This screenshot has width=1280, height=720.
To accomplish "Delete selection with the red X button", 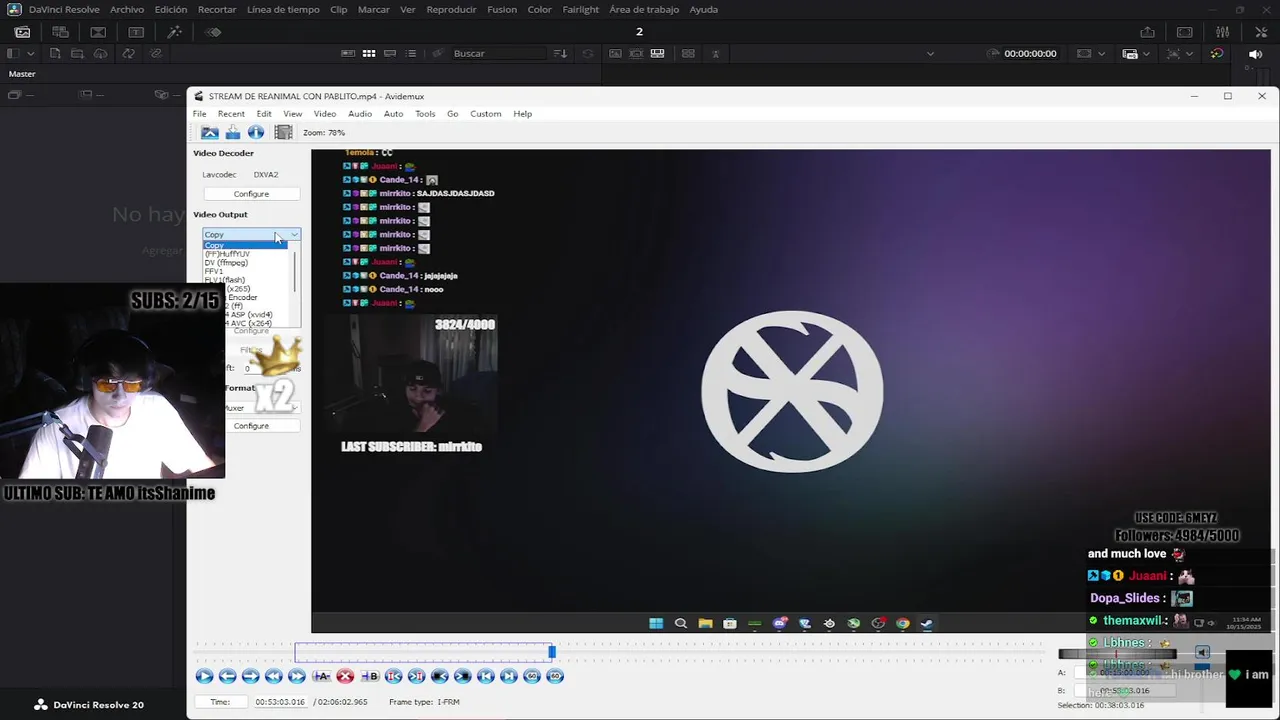I will 345,676.
